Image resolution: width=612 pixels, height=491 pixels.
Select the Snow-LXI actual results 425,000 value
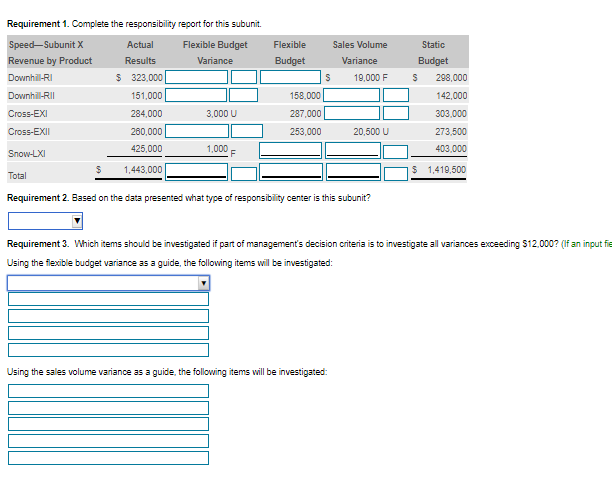point(146,149)
